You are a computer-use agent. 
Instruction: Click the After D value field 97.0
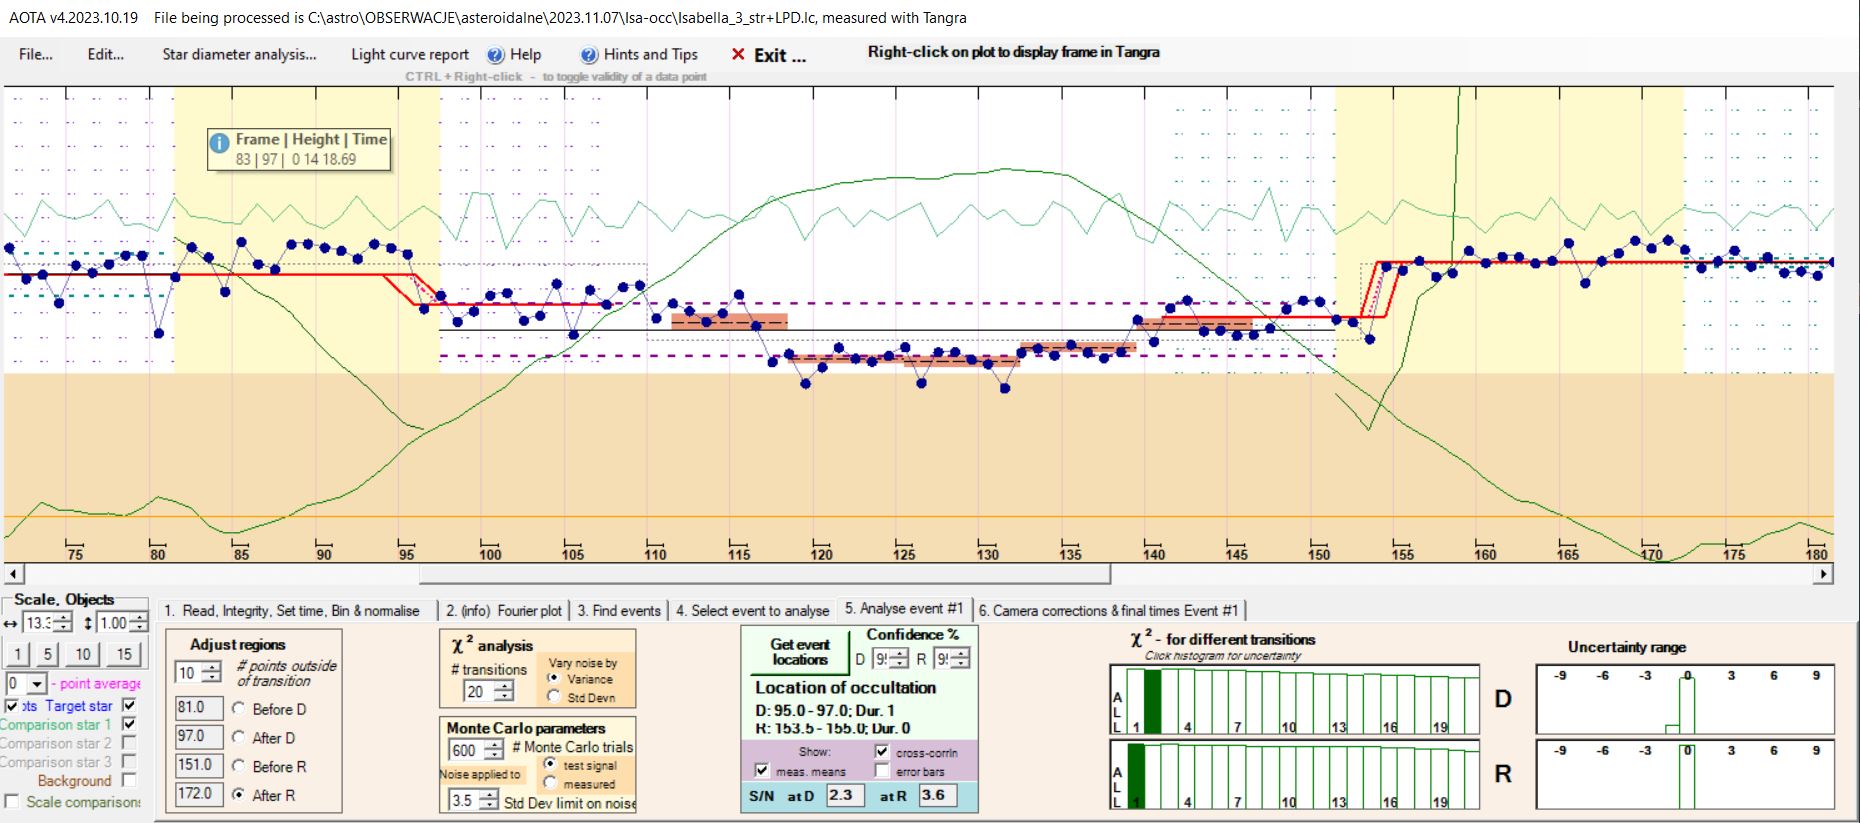[x=199, y=736]
